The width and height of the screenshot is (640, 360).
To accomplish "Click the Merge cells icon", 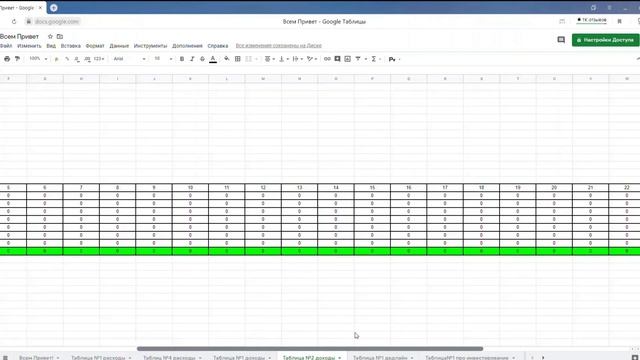I will [248, 59].
